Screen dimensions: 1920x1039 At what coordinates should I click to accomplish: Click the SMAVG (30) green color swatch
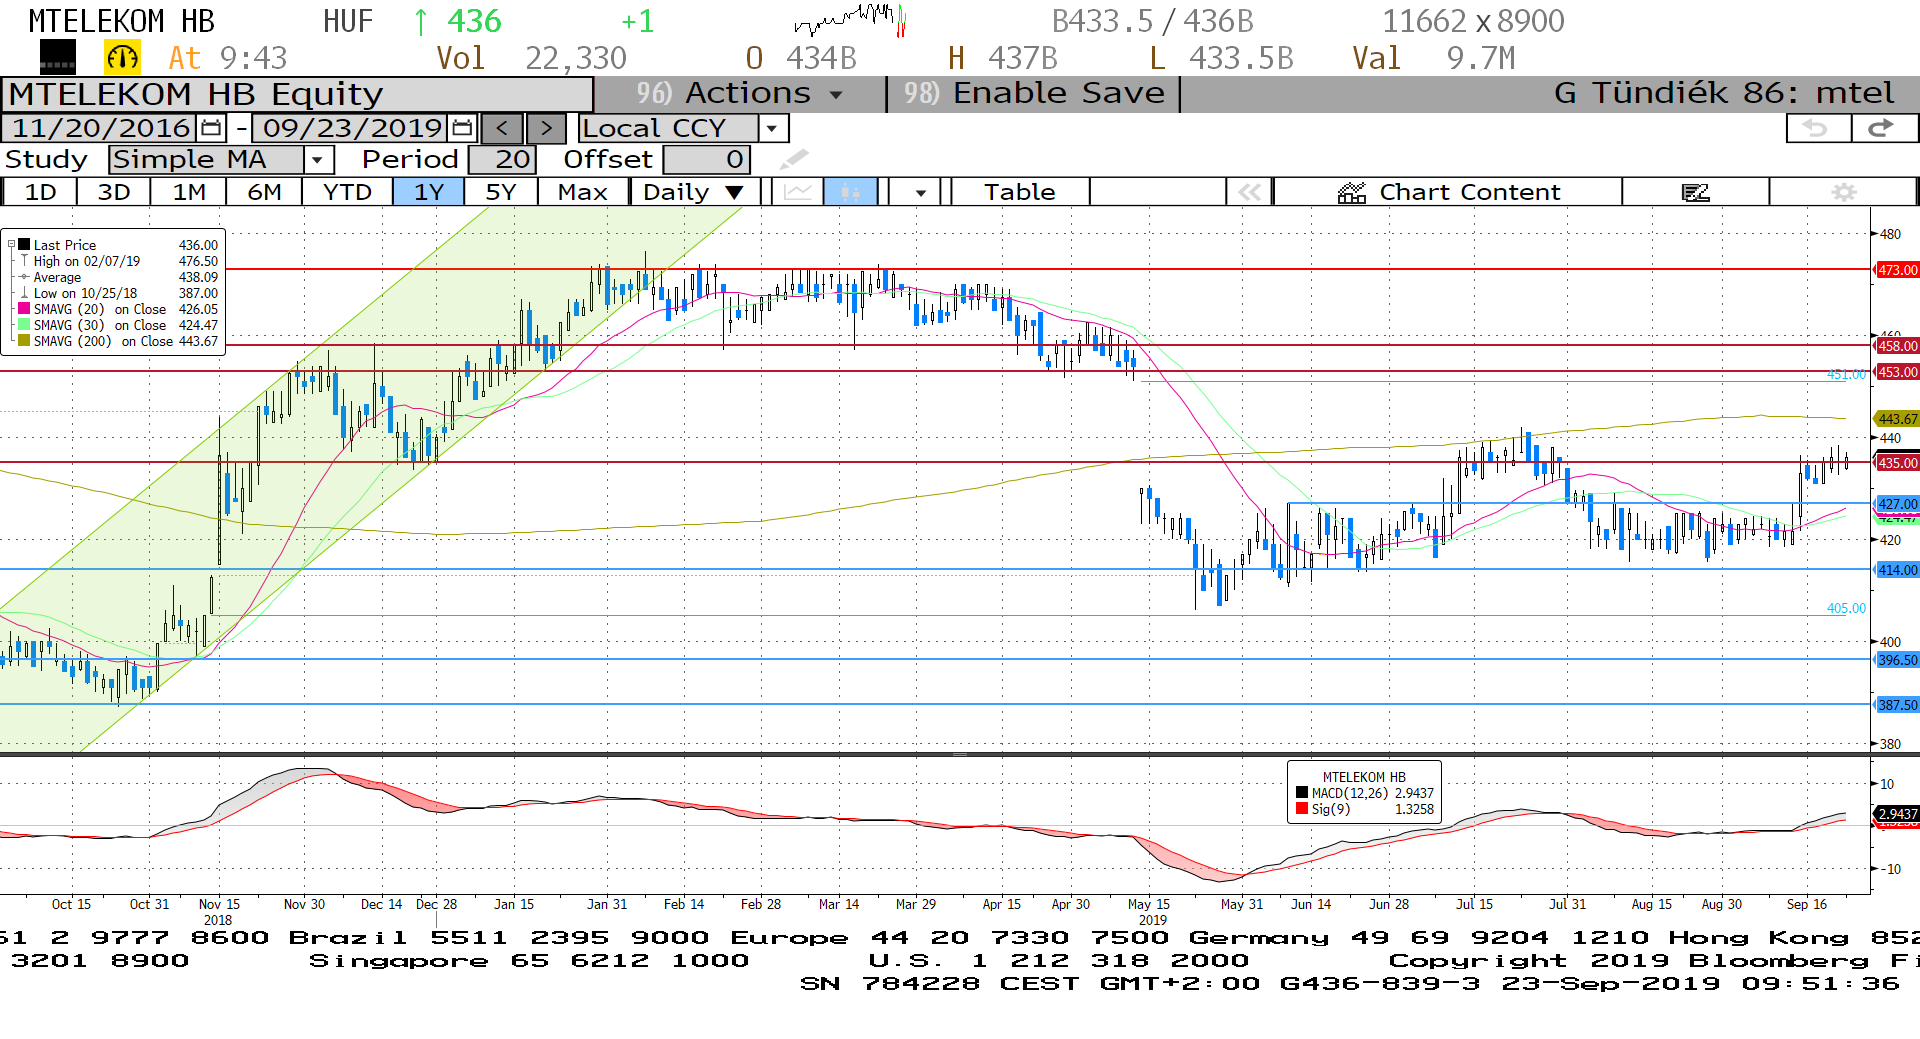pos(24,324)
